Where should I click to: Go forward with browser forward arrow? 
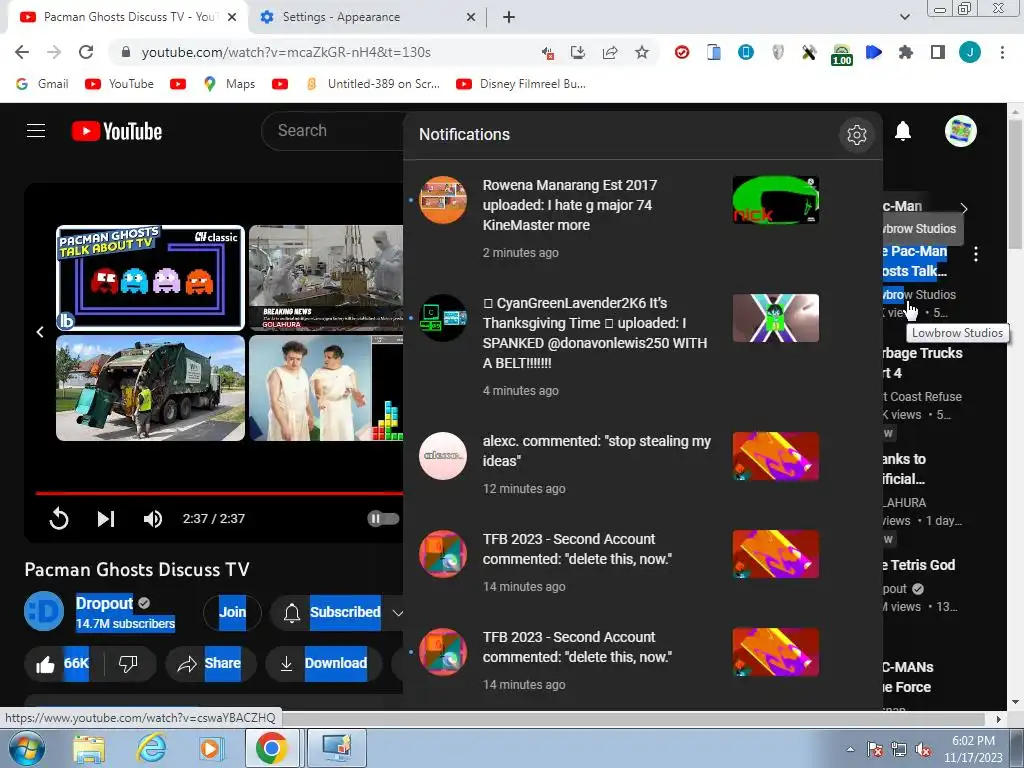(x=54, y=52)
